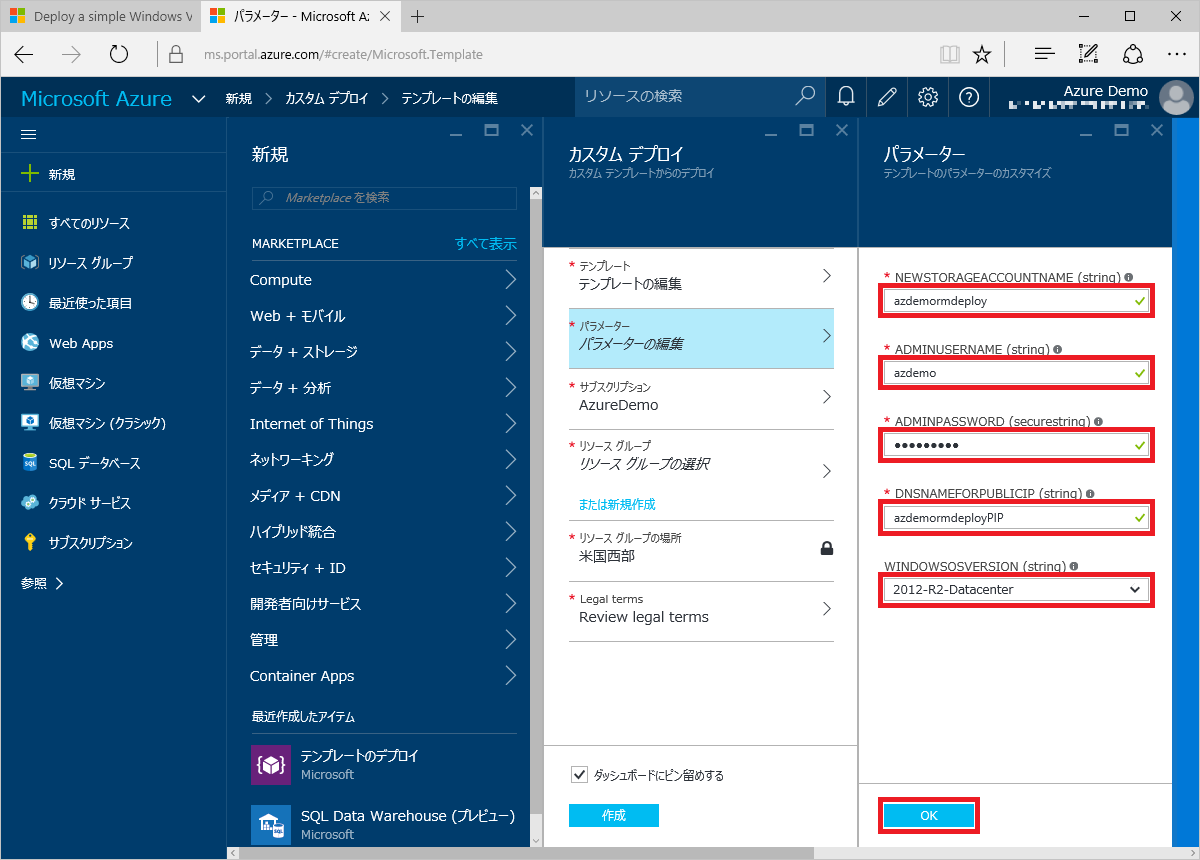Image resolution: width=1200 pixels, height=860 pixels.
Task: Open the help question mark icon
Action: tap(968, 97)
